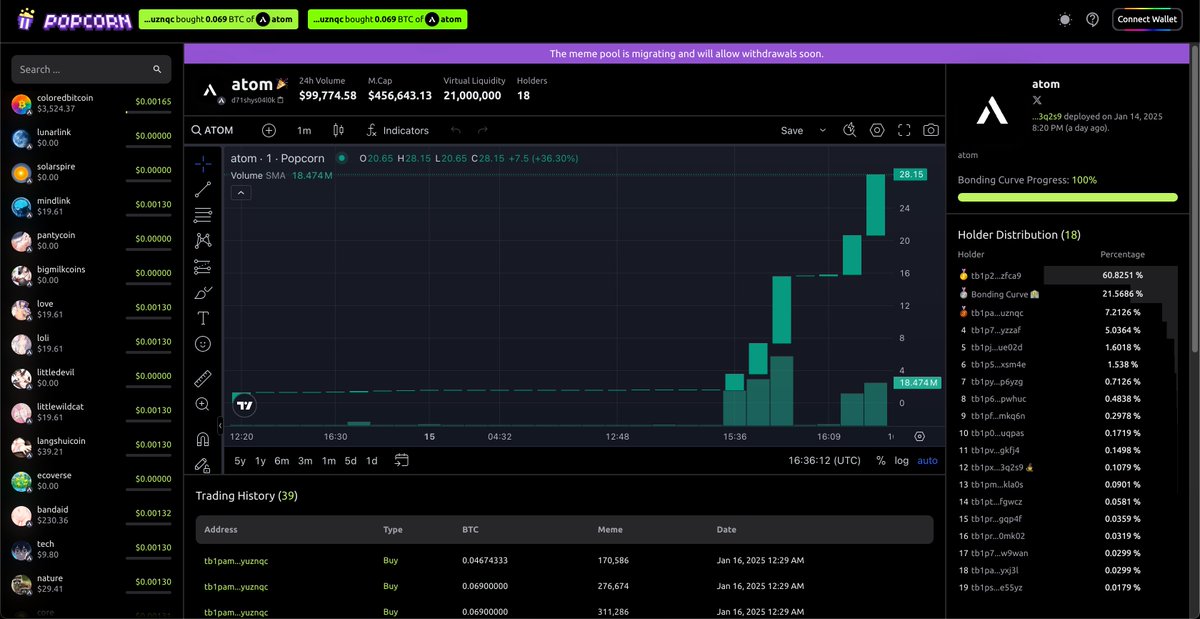Click the Connect Wallet button
This screenshot has width=1200, height=619.
(1147, 19)
